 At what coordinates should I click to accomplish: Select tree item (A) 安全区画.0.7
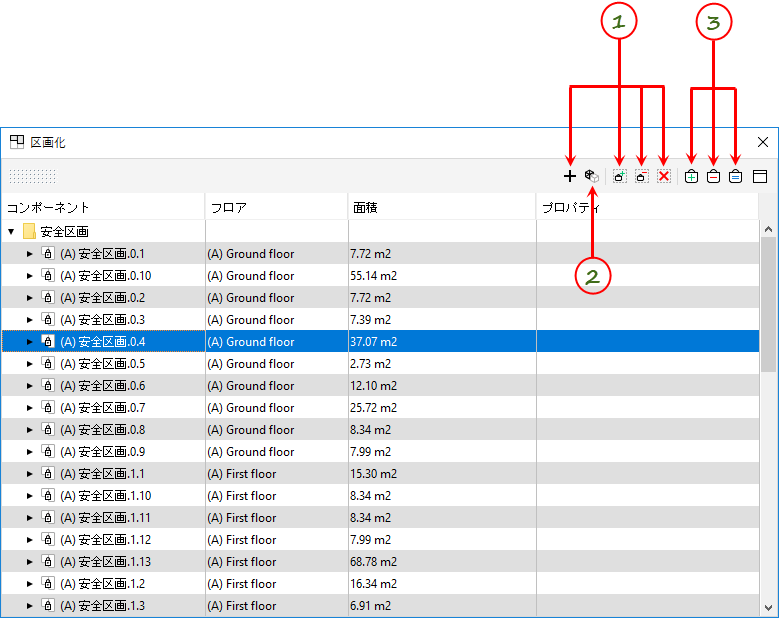pyautogui.click(x=103, y=408)
